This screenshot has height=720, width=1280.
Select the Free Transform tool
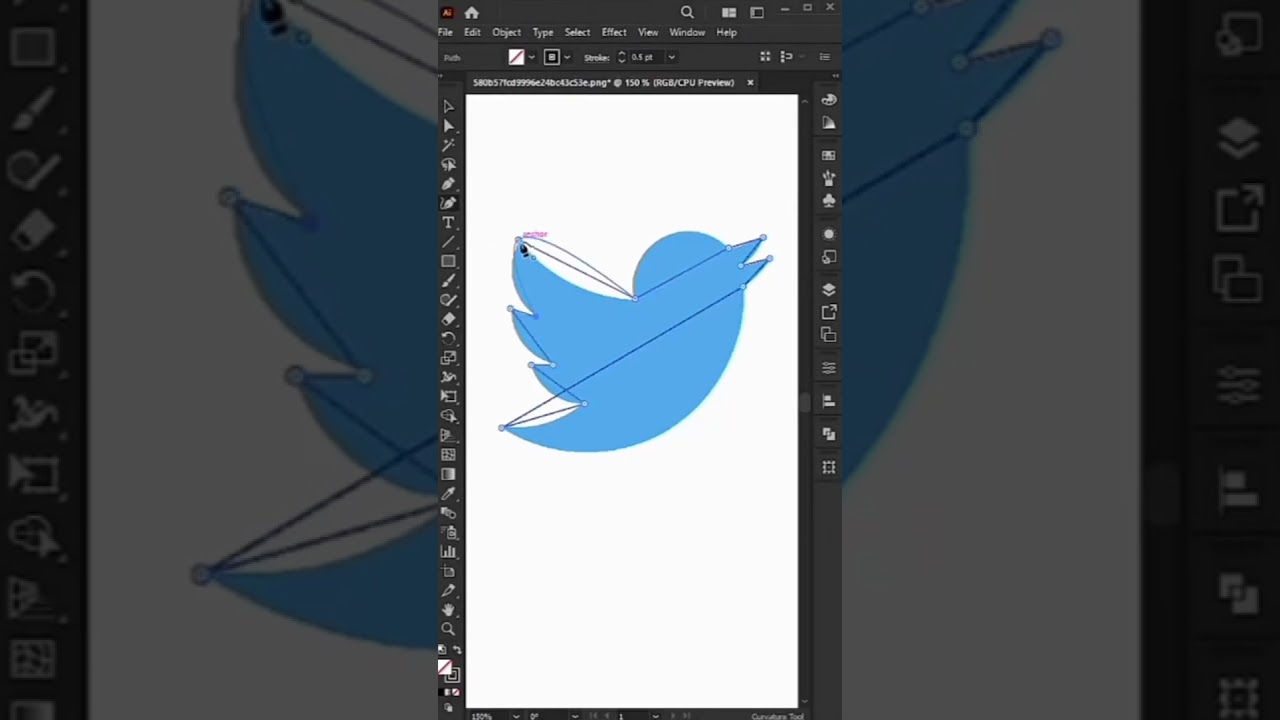pos(448,397)
